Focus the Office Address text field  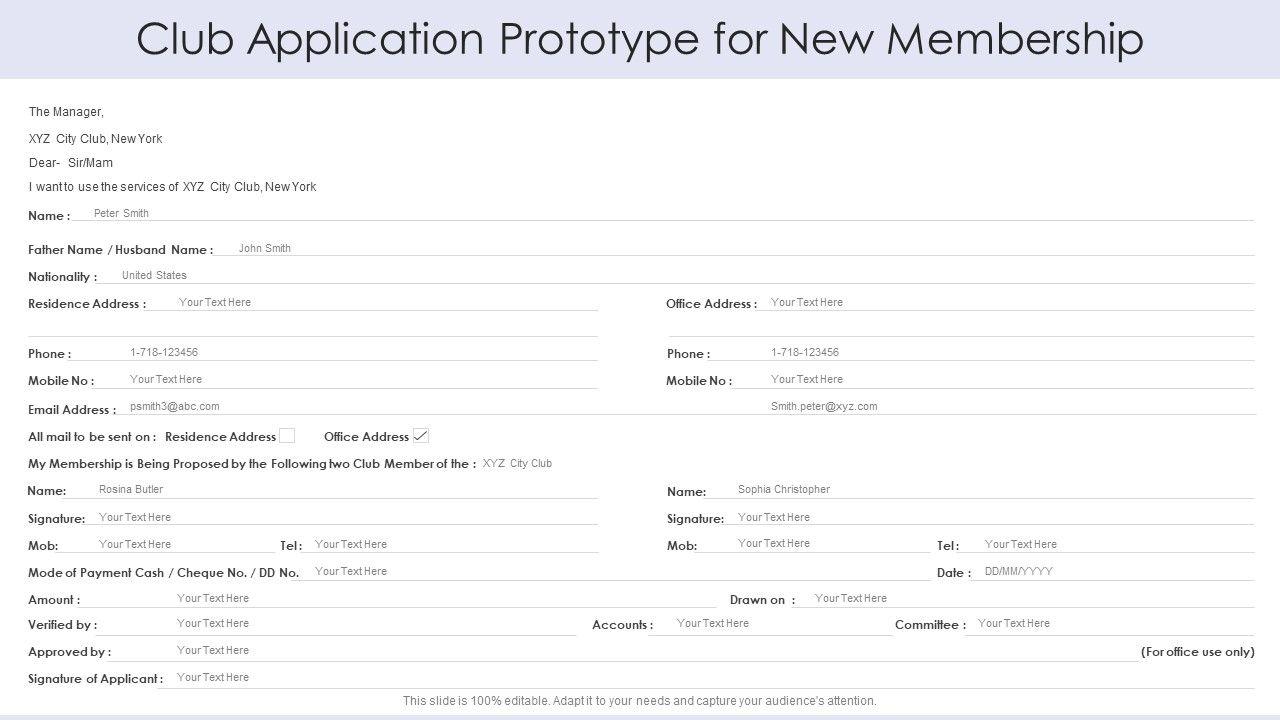1007,302
